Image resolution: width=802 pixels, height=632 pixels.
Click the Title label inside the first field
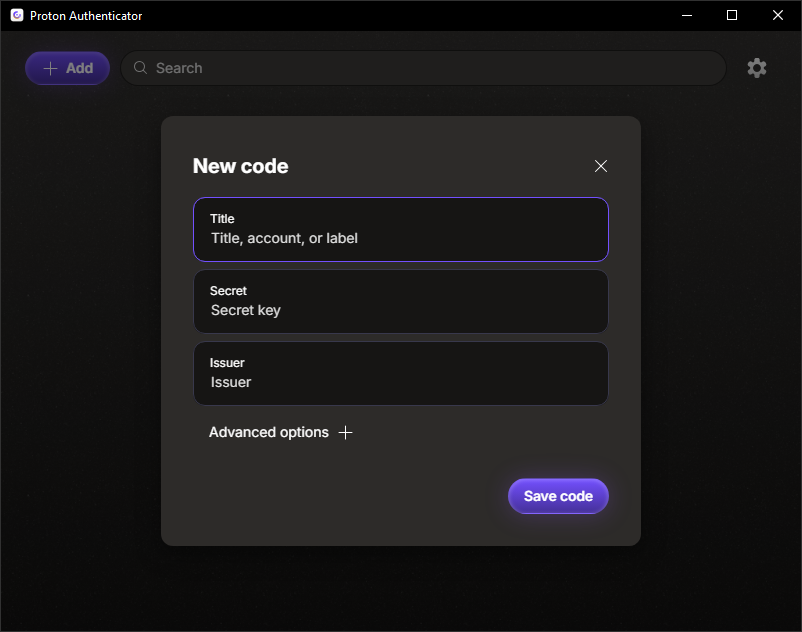pyautogui.click(x=222, y=218)
